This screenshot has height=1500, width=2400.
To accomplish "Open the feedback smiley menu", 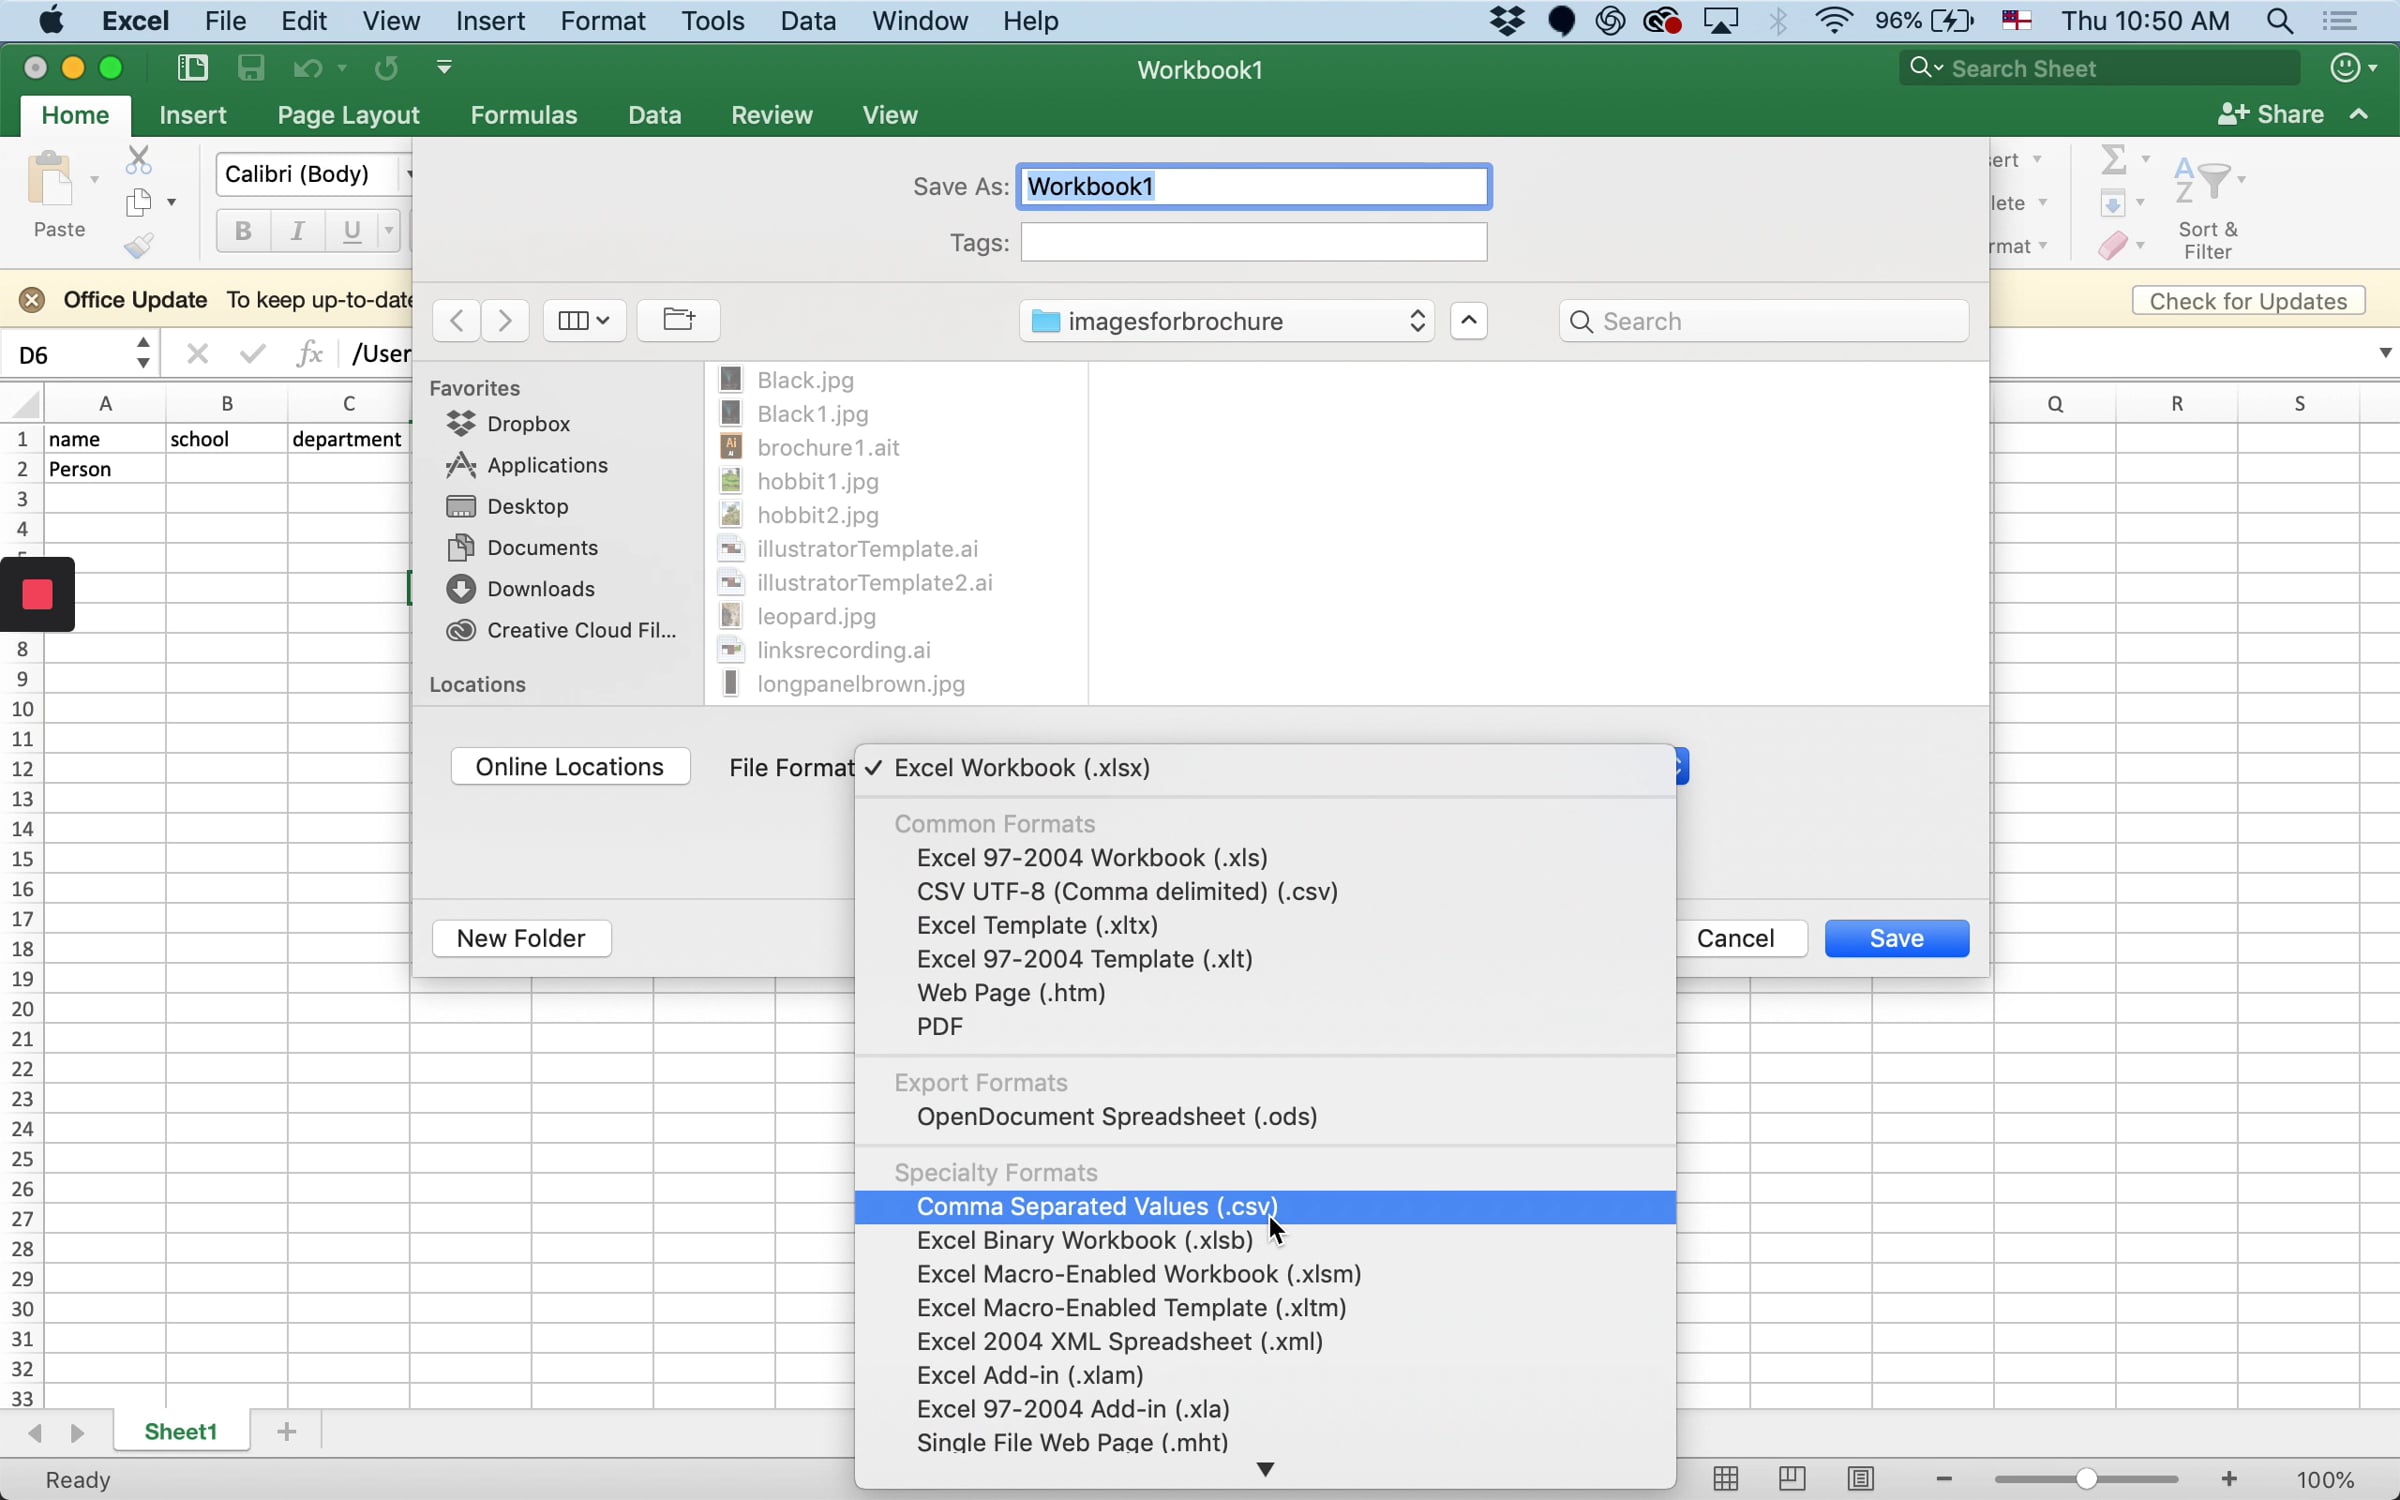I will point(2353,68).
